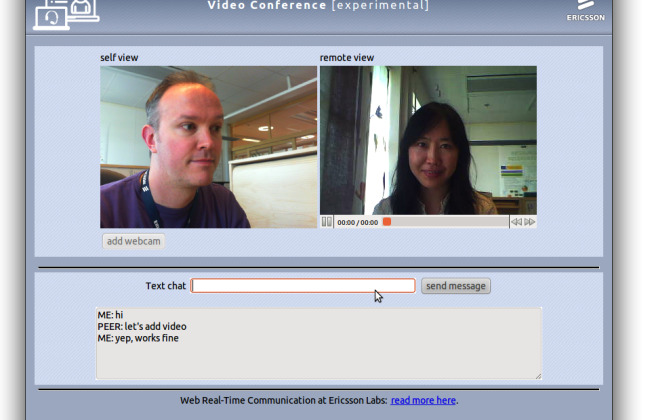Click the orange seek handle on video progress bar
The height and width of the screenshot is (420, 650).
coord(387,222)
